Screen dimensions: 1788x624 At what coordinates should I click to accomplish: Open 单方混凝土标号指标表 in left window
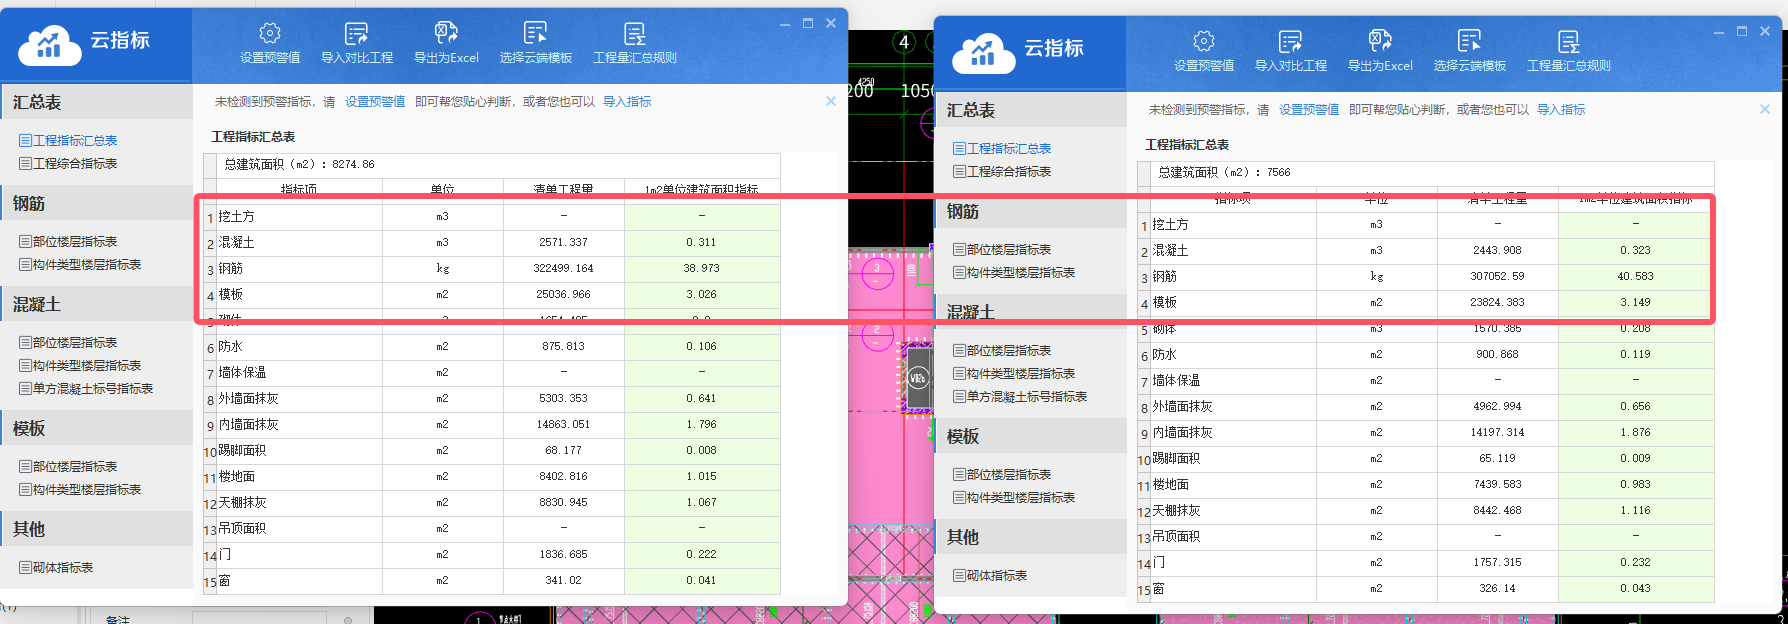86,388
